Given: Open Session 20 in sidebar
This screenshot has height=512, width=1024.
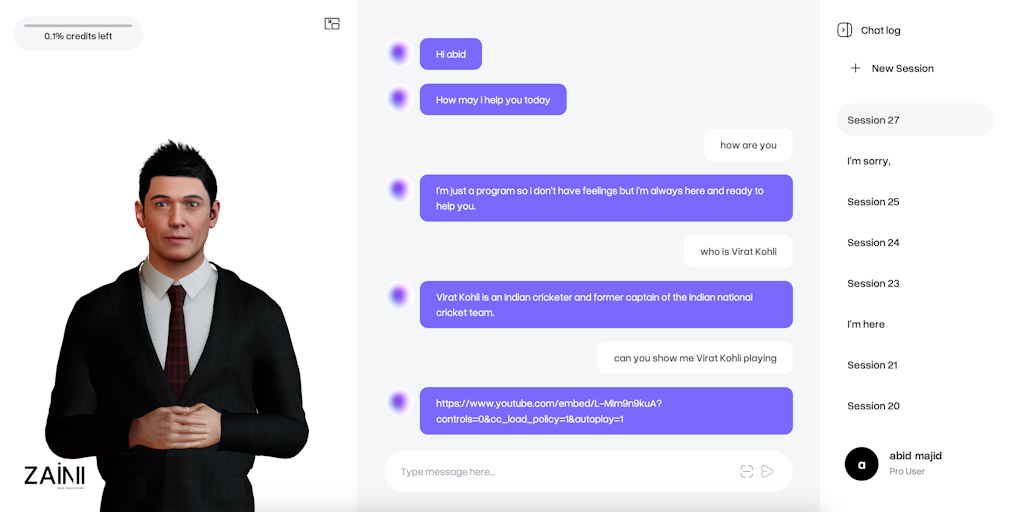Looking at the screenshot, I should point(914,406).
